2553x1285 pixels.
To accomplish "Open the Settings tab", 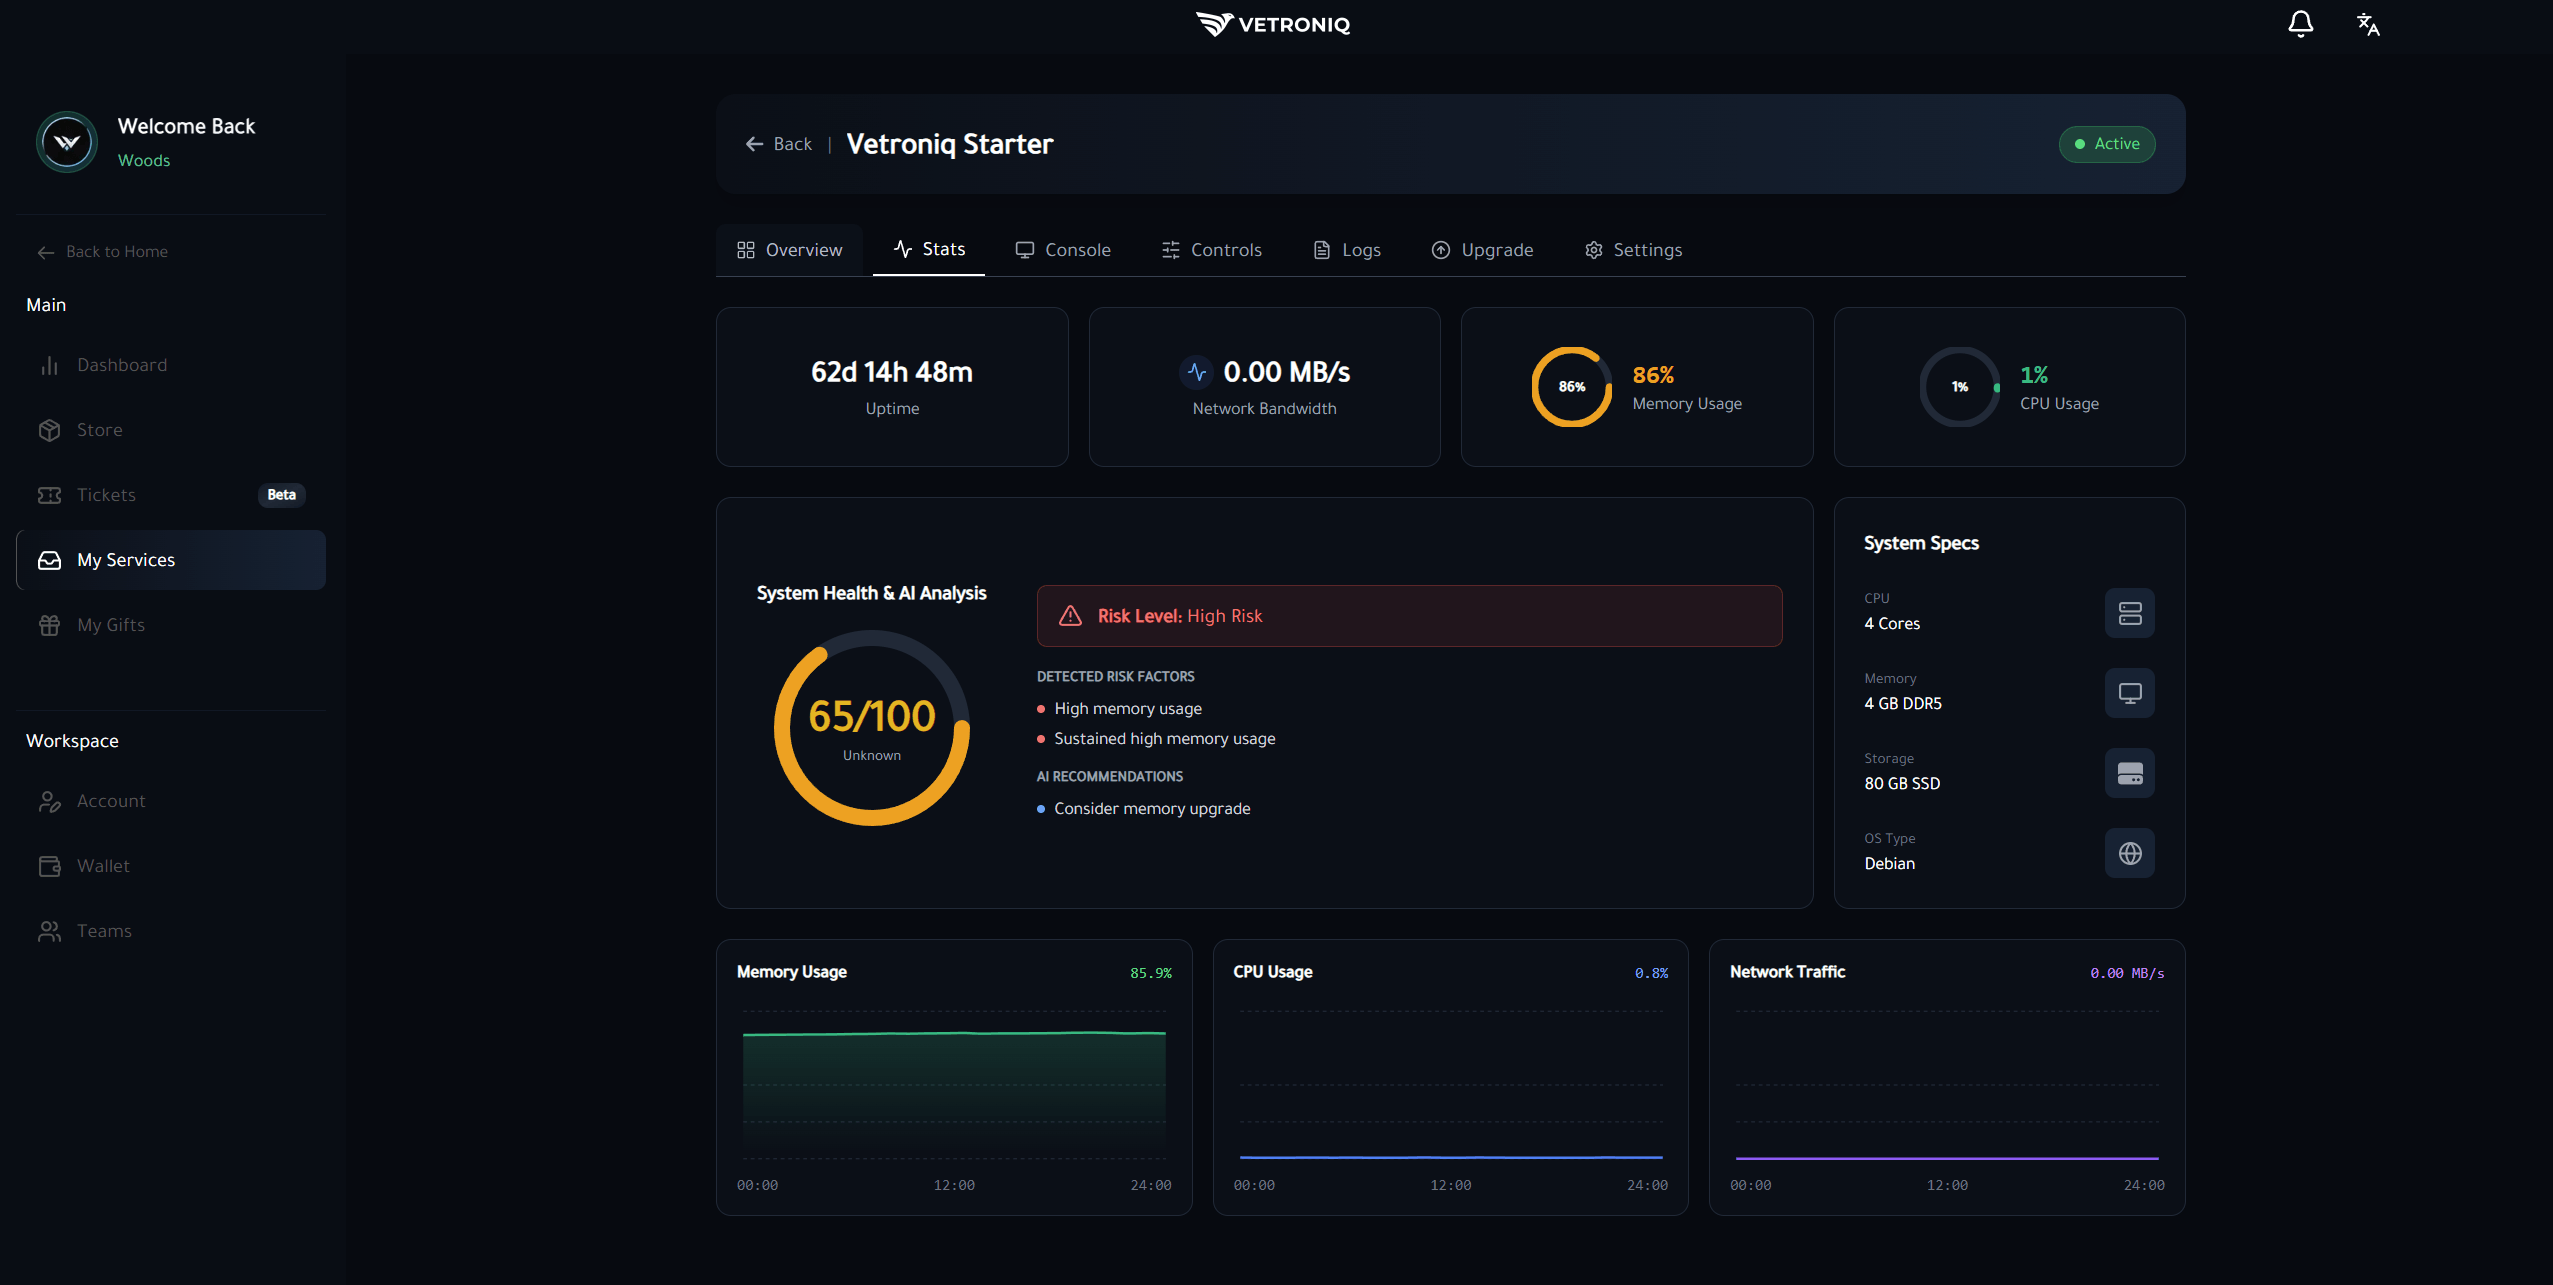I will (x=1633, y=250).
